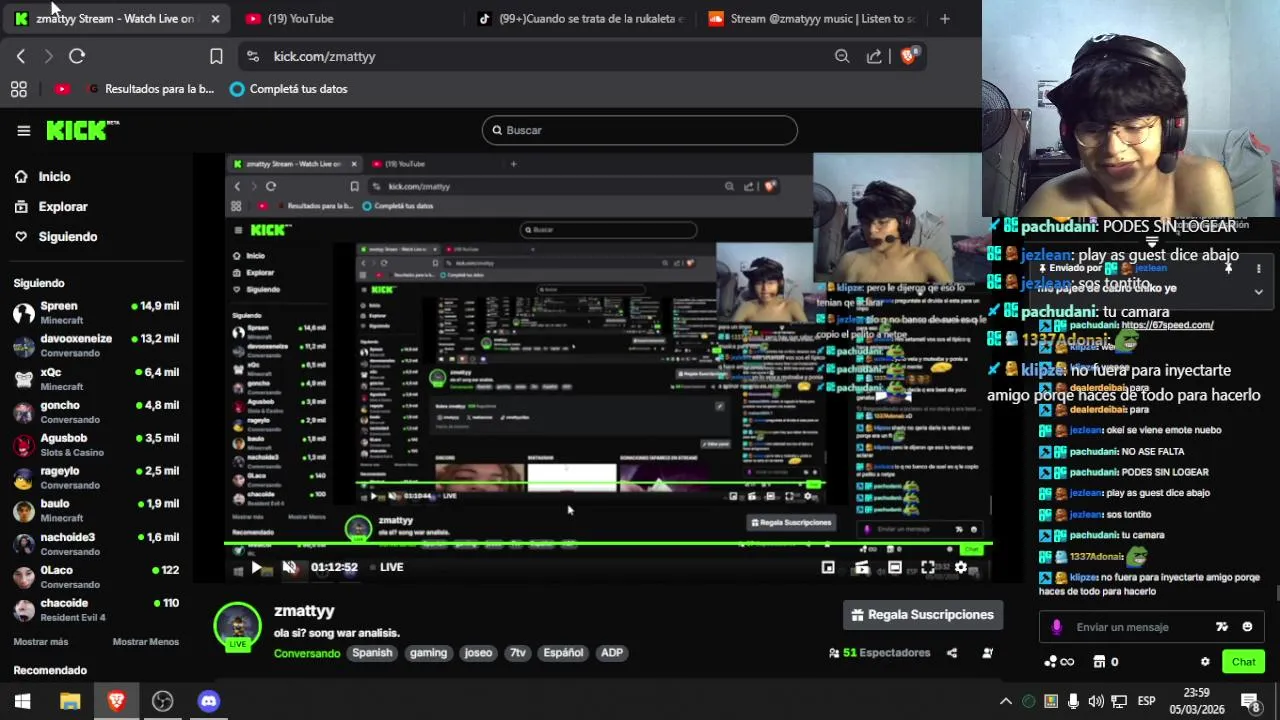1280x720 pixels.
Task: Unmute the stream player volume
Action: click(290, 567)
